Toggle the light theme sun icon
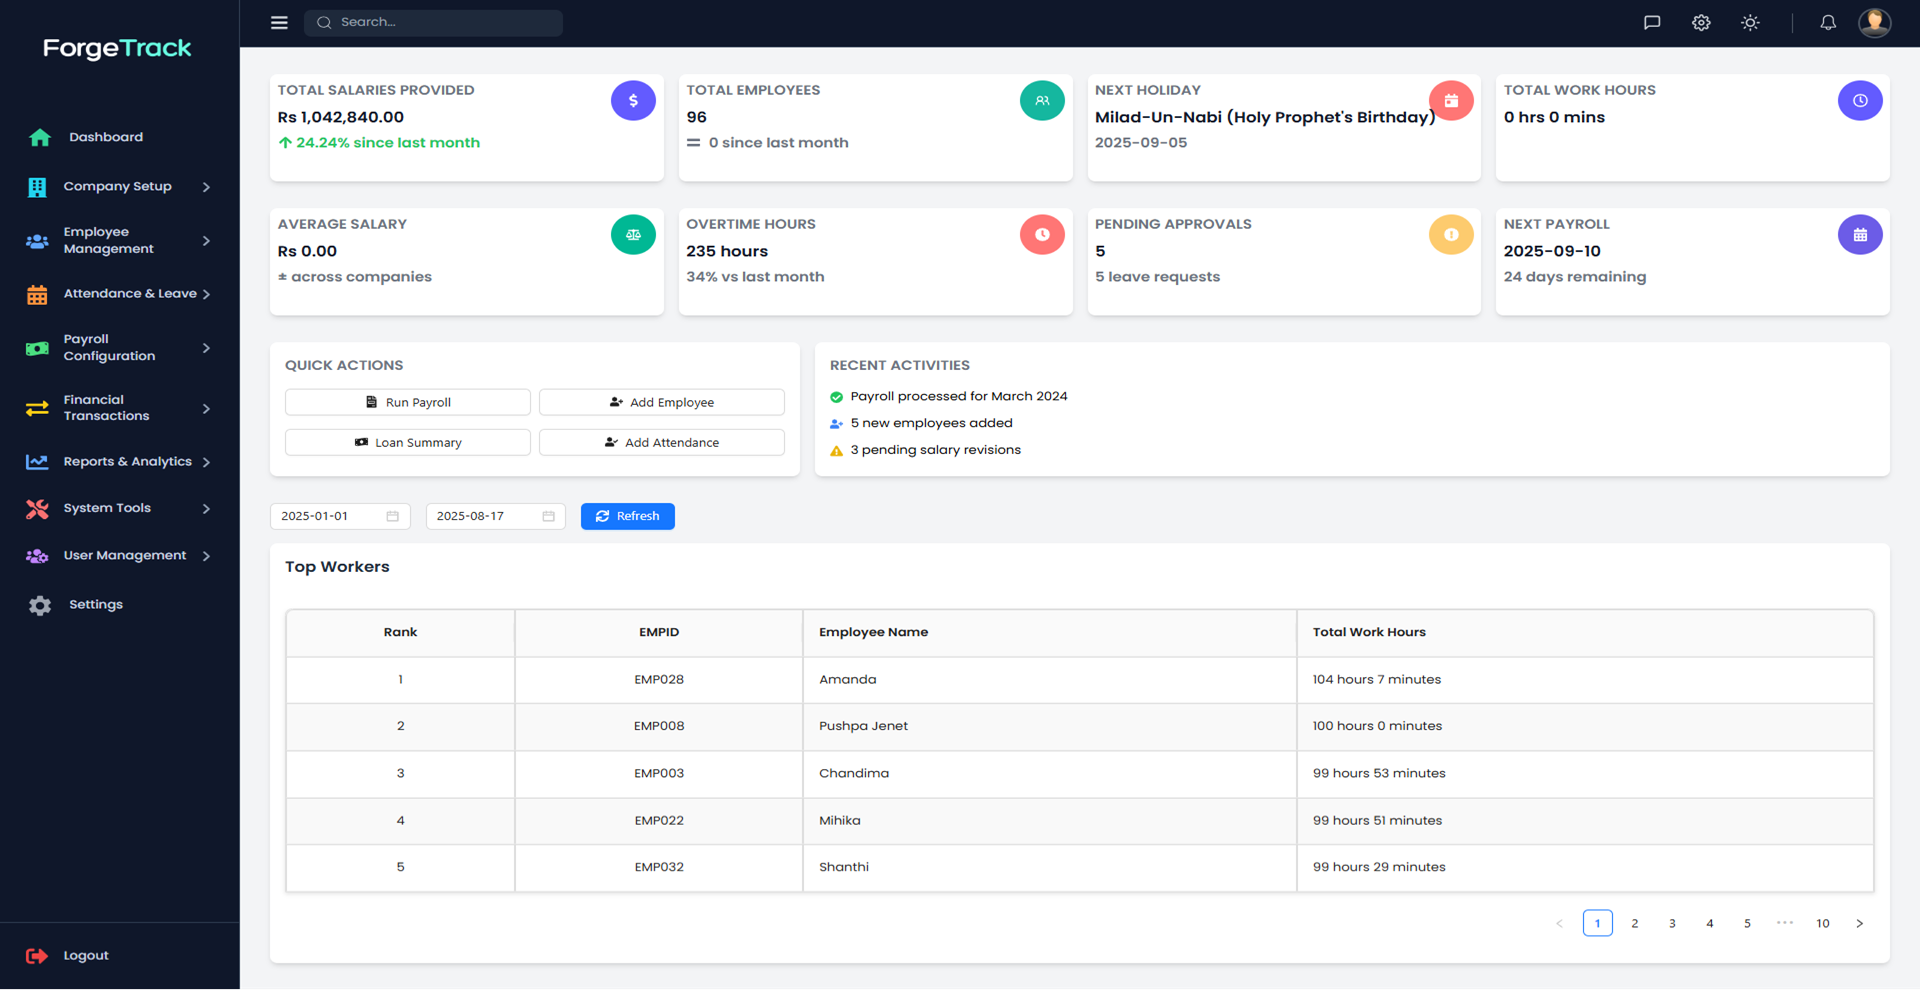 point(1750,22)
